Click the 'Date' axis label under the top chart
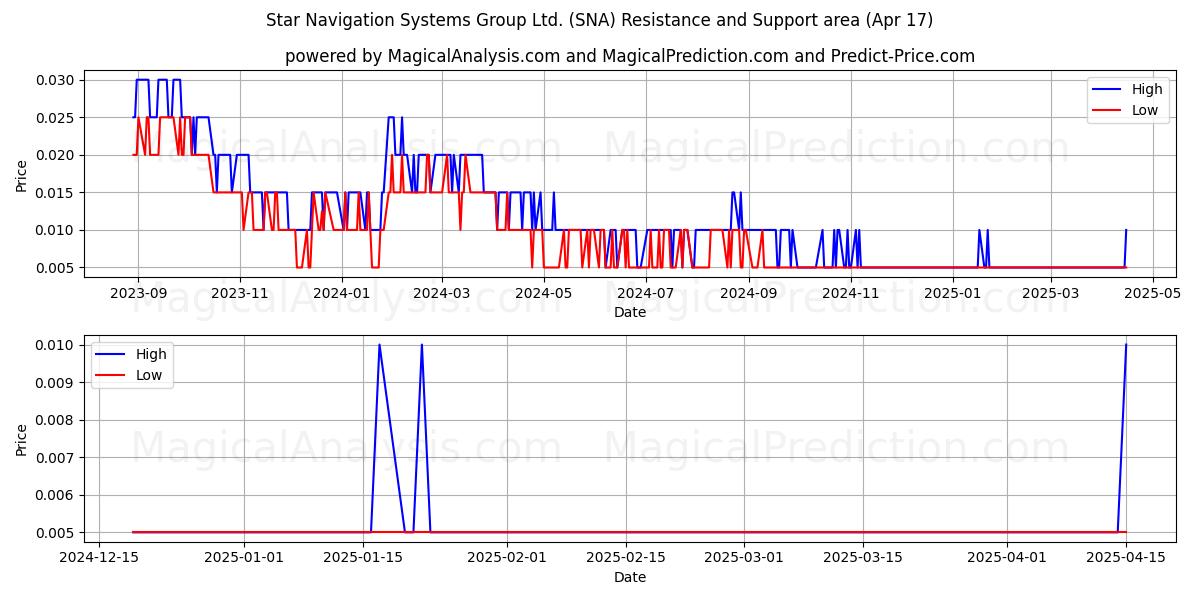This screenshot has height=600, width=1200. point(630,312)
